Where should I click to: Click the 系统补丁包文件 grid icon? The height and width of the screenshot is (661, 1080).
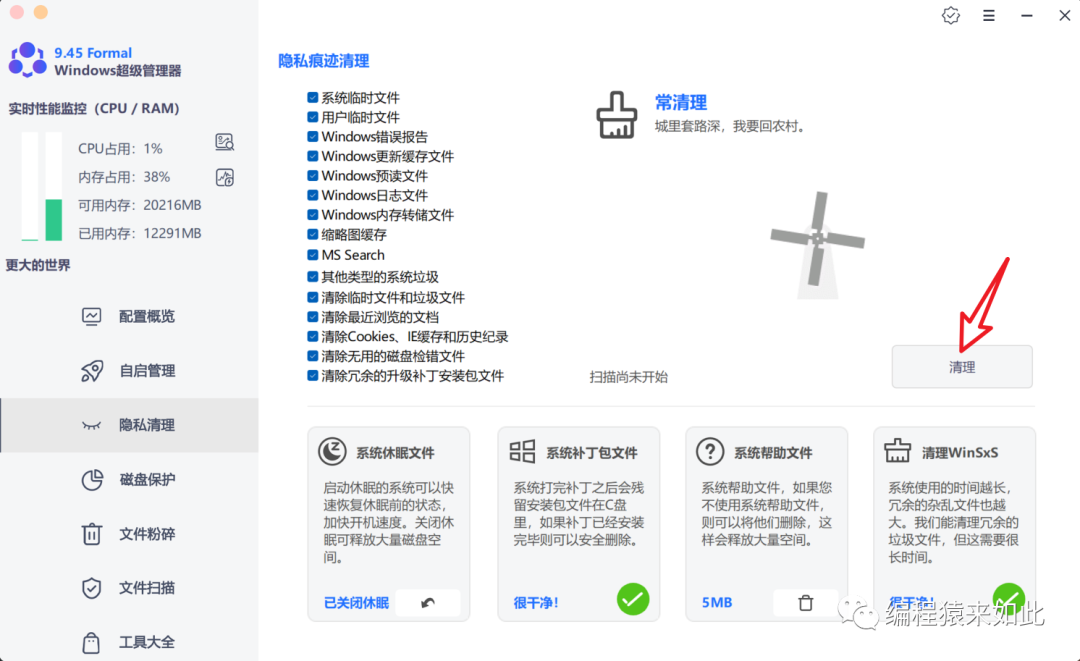522,452
